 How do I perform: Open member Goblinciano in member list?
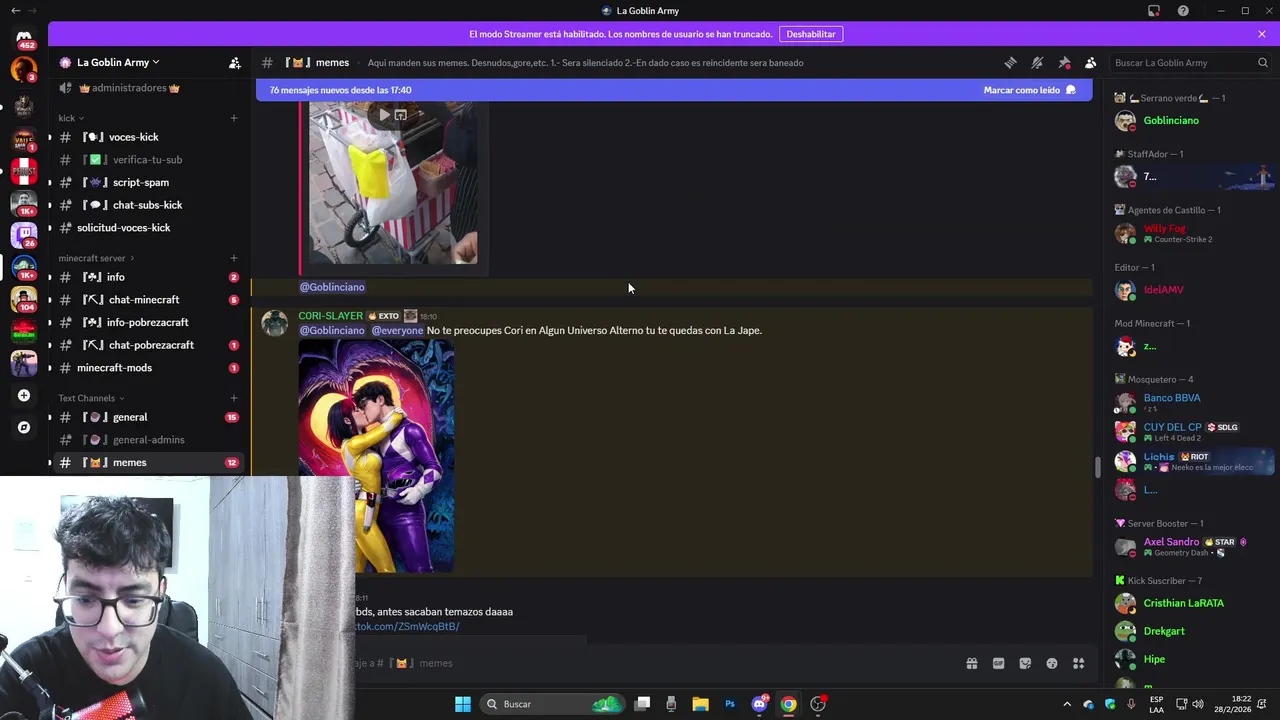1190,121
